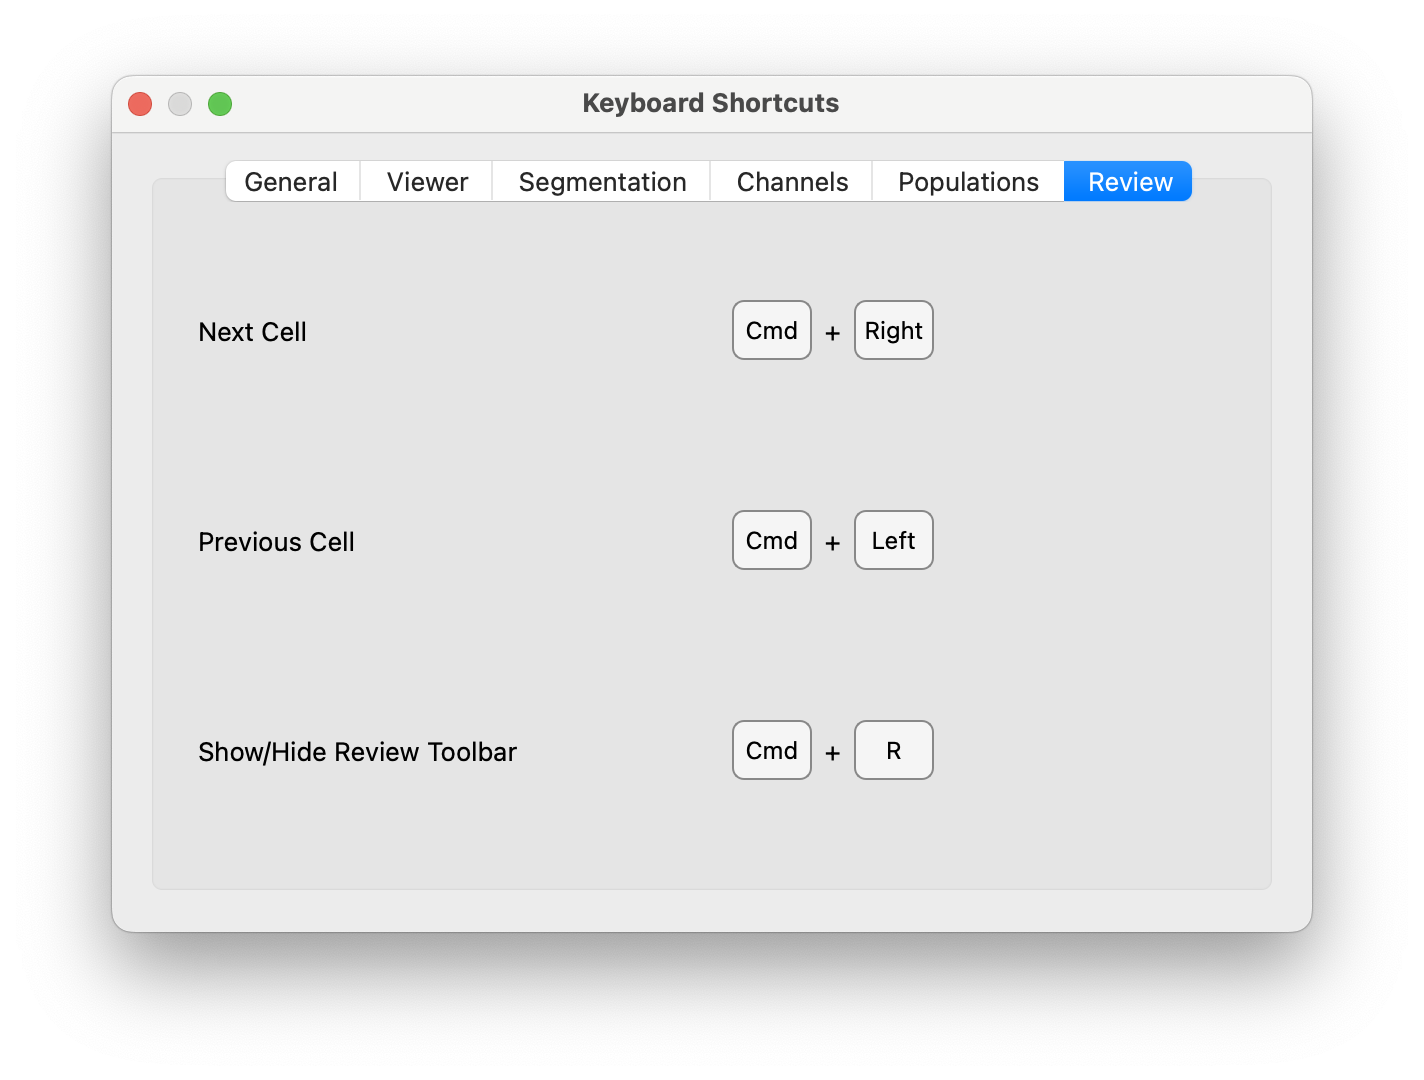Select the Next Cell shortcut label
The height and width of the screenshot is (1080, 1424).
click(x=252, y=331)
